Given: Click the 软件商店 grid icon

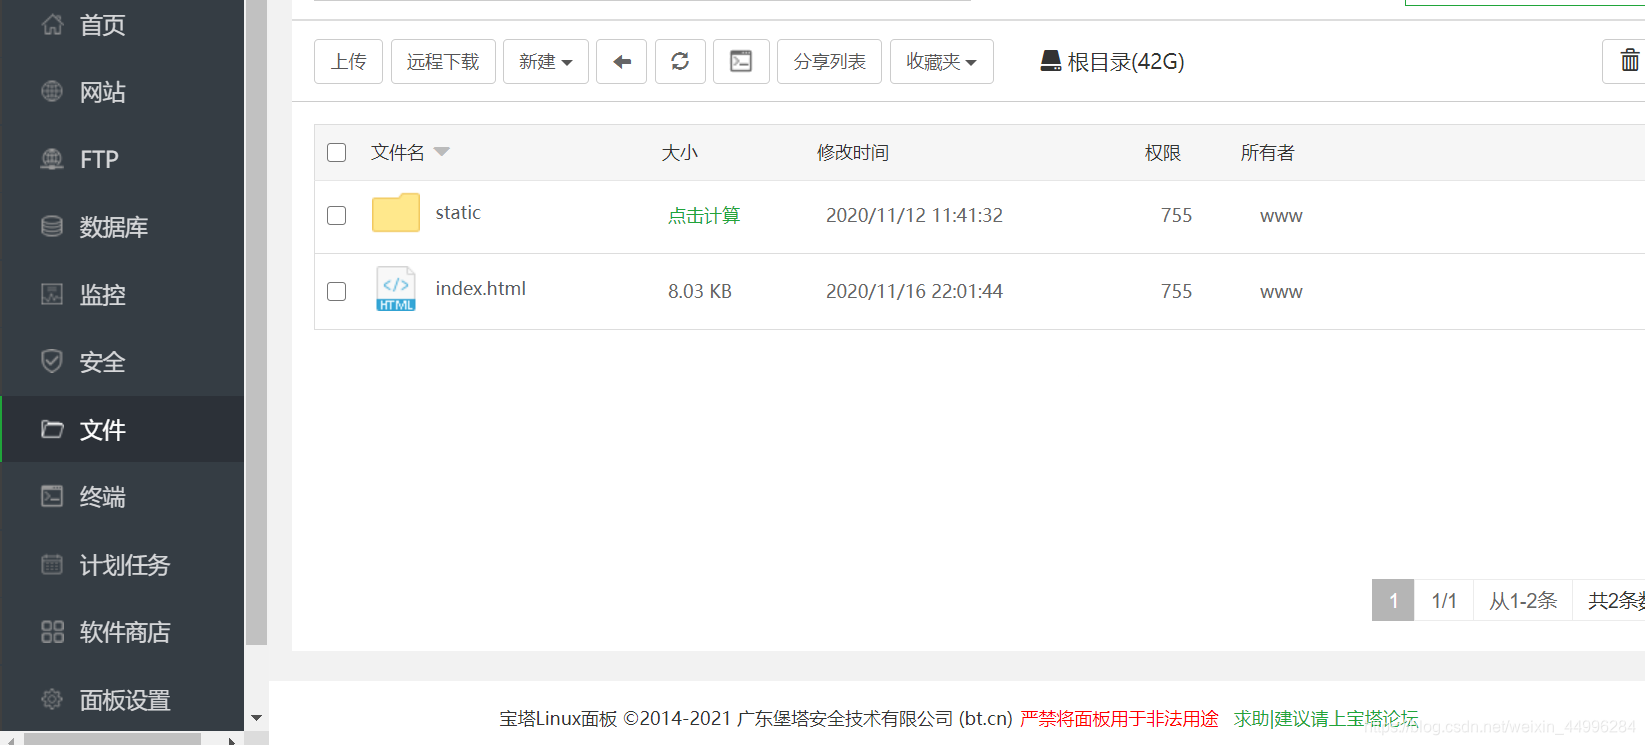Looking at the screenshot, I should coord(52,631).
